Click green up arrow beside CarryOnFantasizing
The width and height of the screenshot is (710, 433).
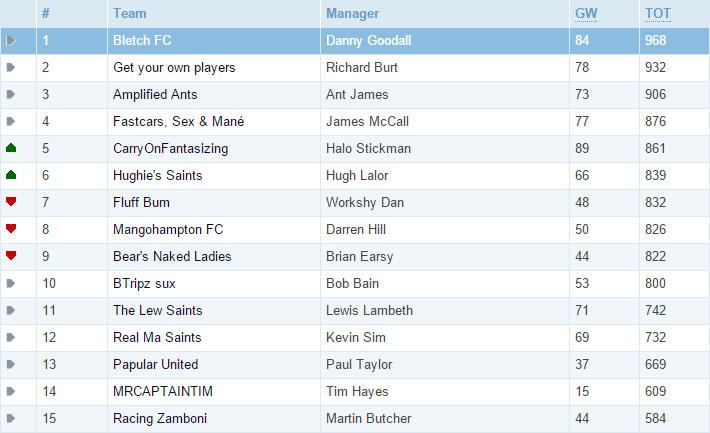(11, 148)
